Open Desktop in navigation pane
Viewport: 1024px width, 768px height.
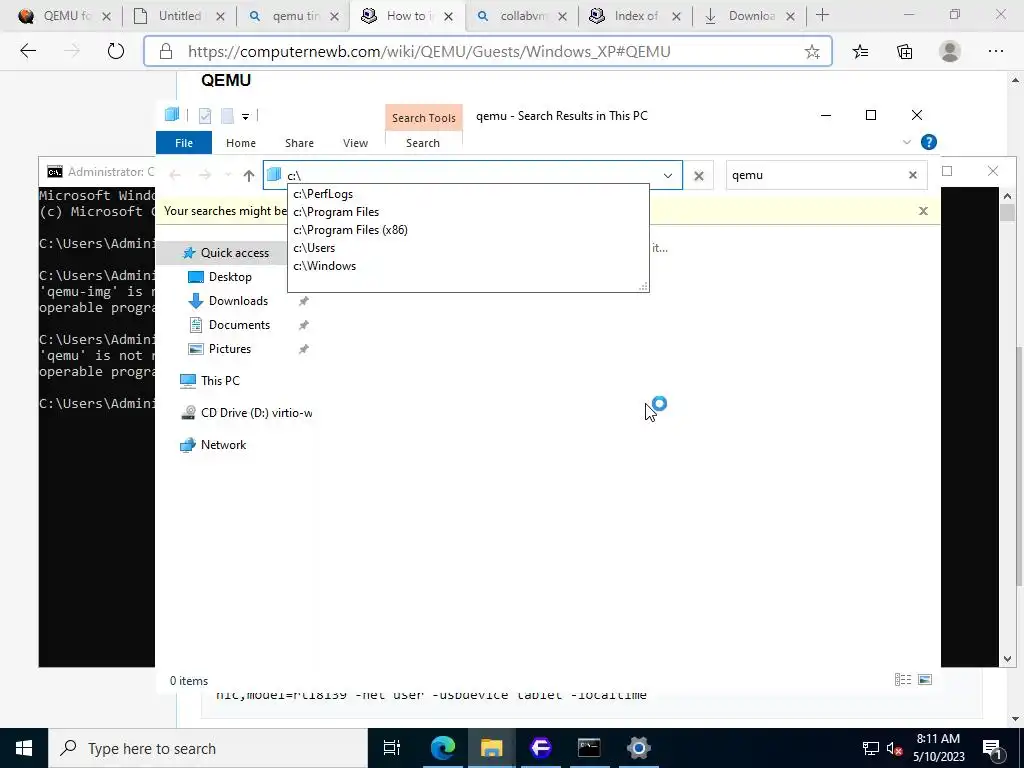click(221, 277)
